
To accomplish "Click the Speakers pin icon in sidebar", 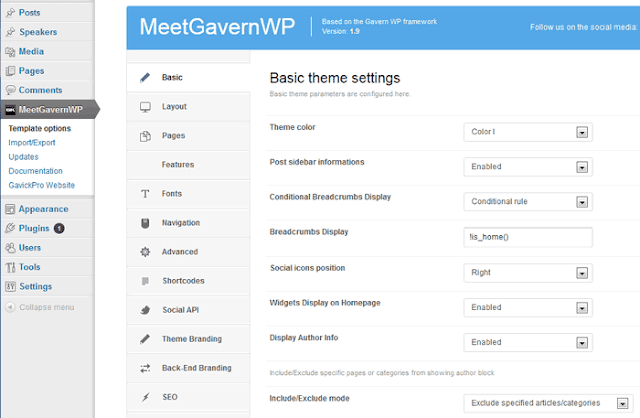I will click(x=9, y=32).
